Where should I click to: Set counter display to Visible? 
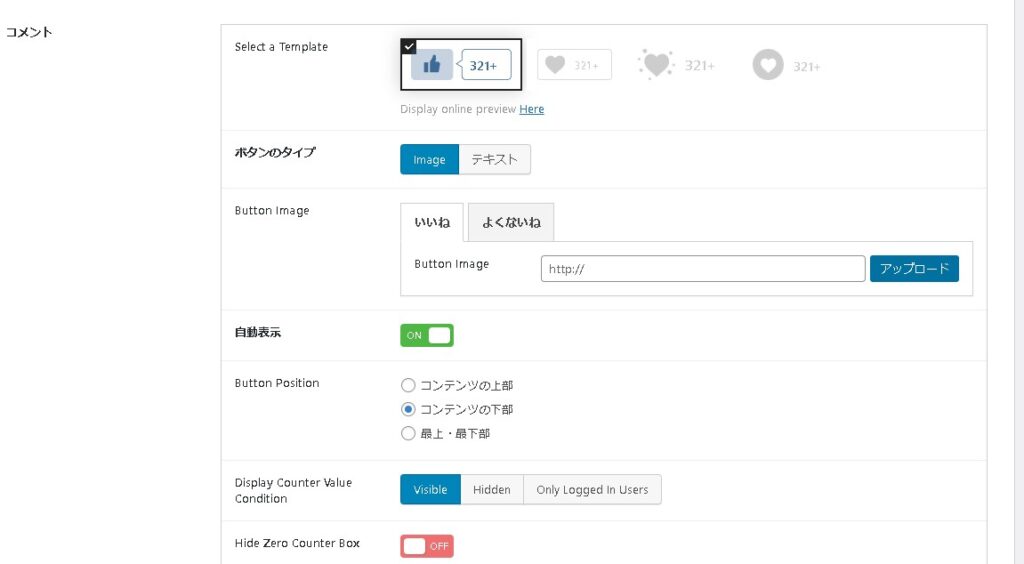click(x=430, y=490)
